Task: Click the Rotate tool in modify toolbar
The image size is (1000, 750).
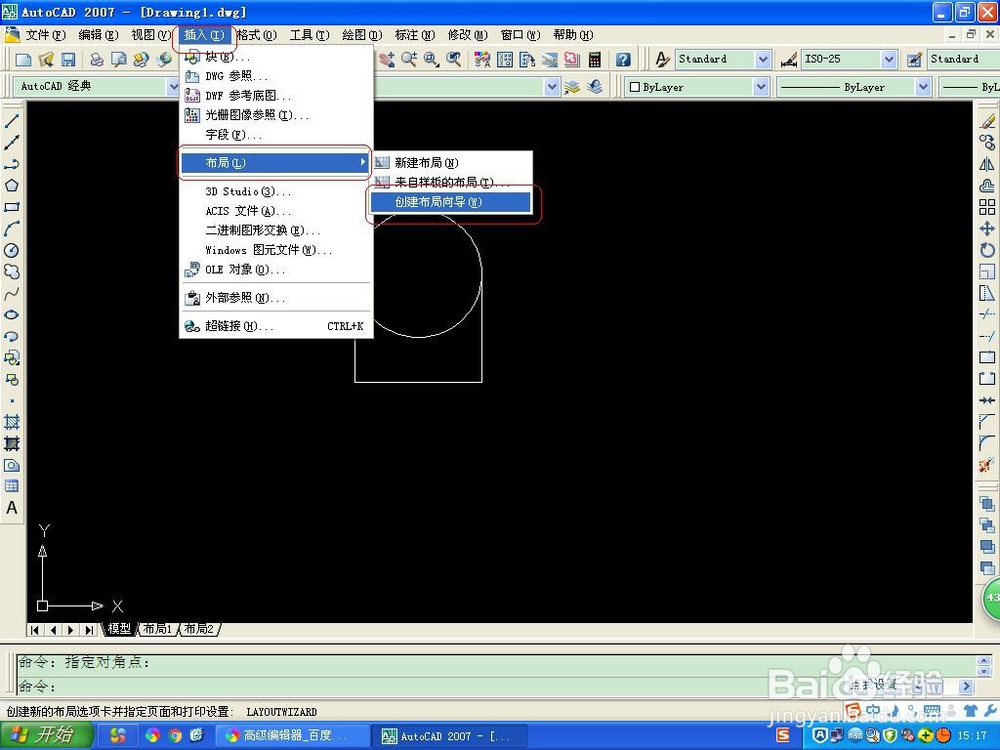Action: 987,250
